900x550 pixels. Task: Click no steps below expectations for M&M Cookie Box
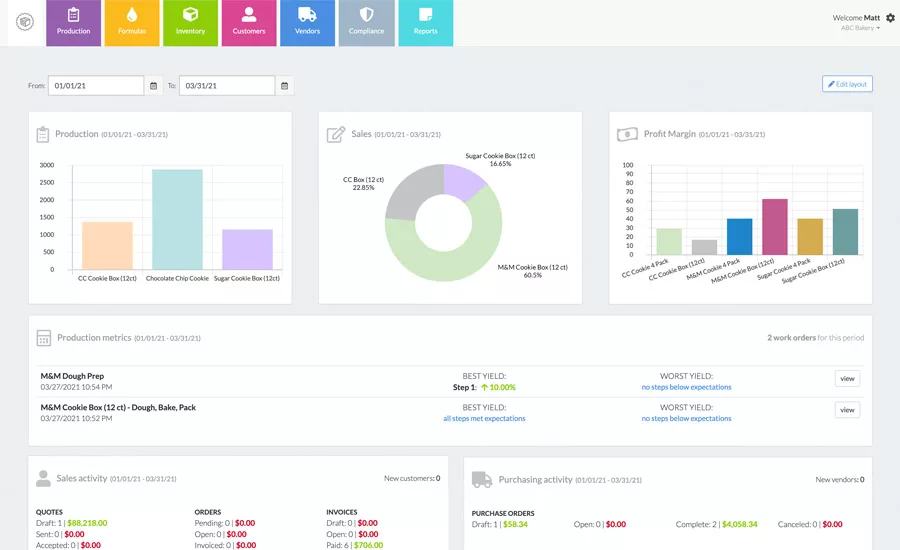686,419
